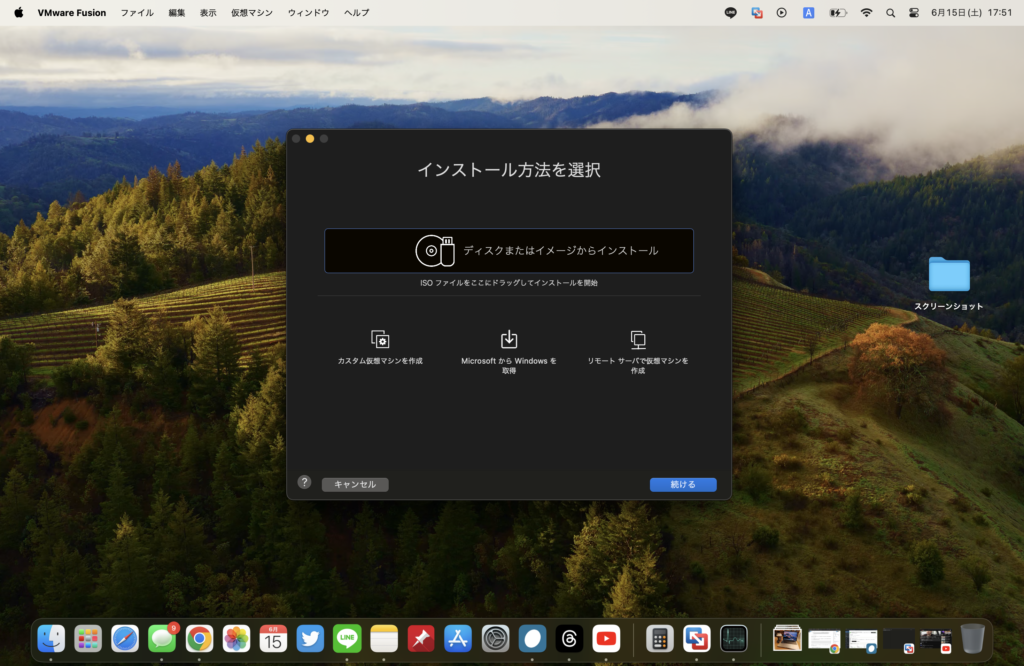Open the 仮想マシン menu

(251, 13)
